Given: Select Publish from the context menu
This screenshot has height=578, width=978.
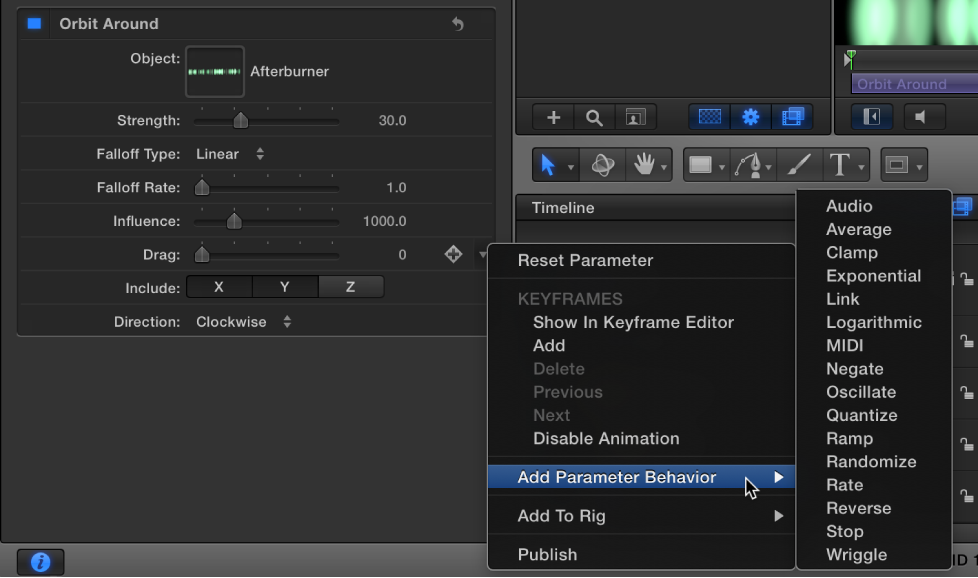Looking at the screenshot, I should click(x=546, y=555).
